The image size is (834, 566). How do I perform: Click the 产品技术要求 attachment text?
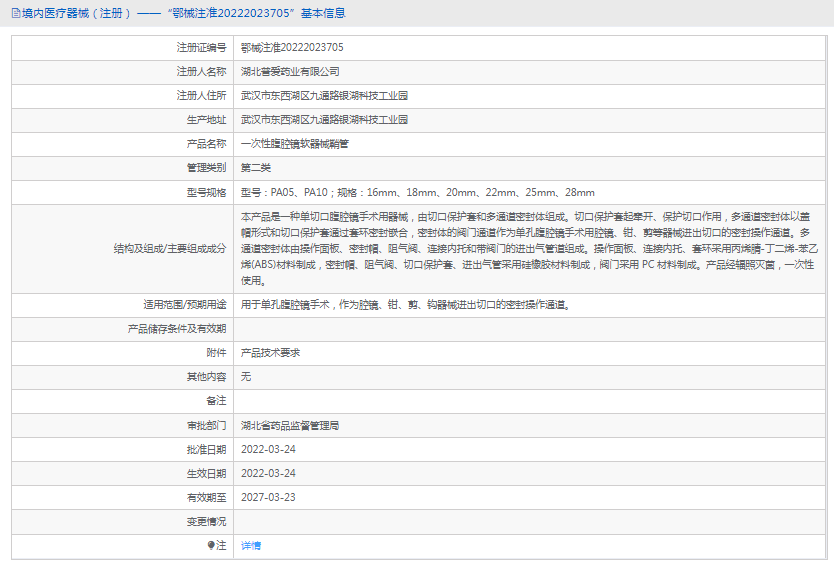271,353
